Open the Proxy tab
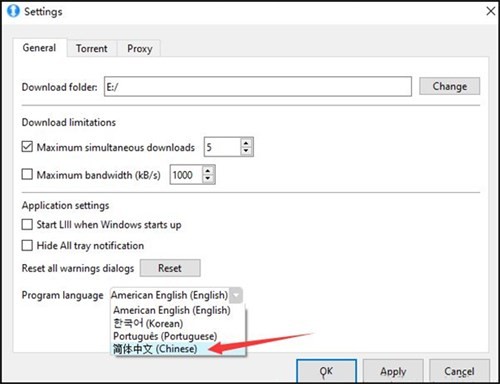500x384 pixels. pos(140,49)
